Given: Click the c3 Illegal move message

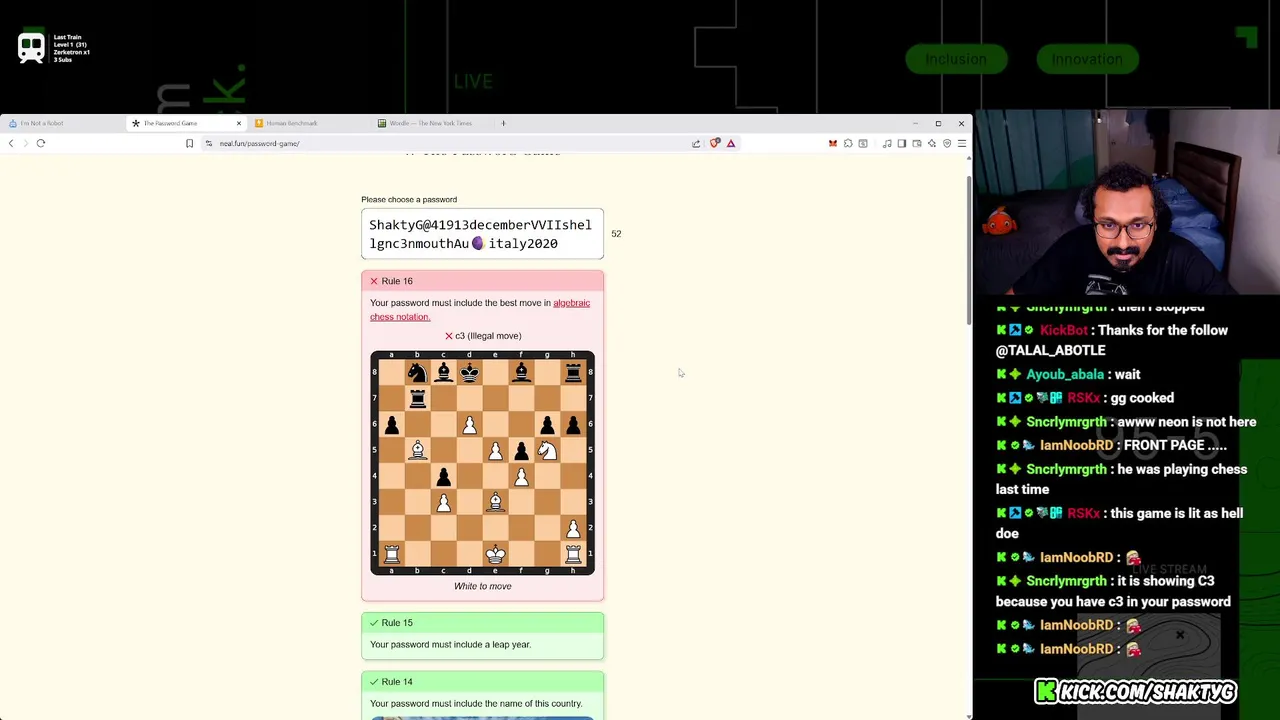Looking at the screenshot, I should click(483, 336).
